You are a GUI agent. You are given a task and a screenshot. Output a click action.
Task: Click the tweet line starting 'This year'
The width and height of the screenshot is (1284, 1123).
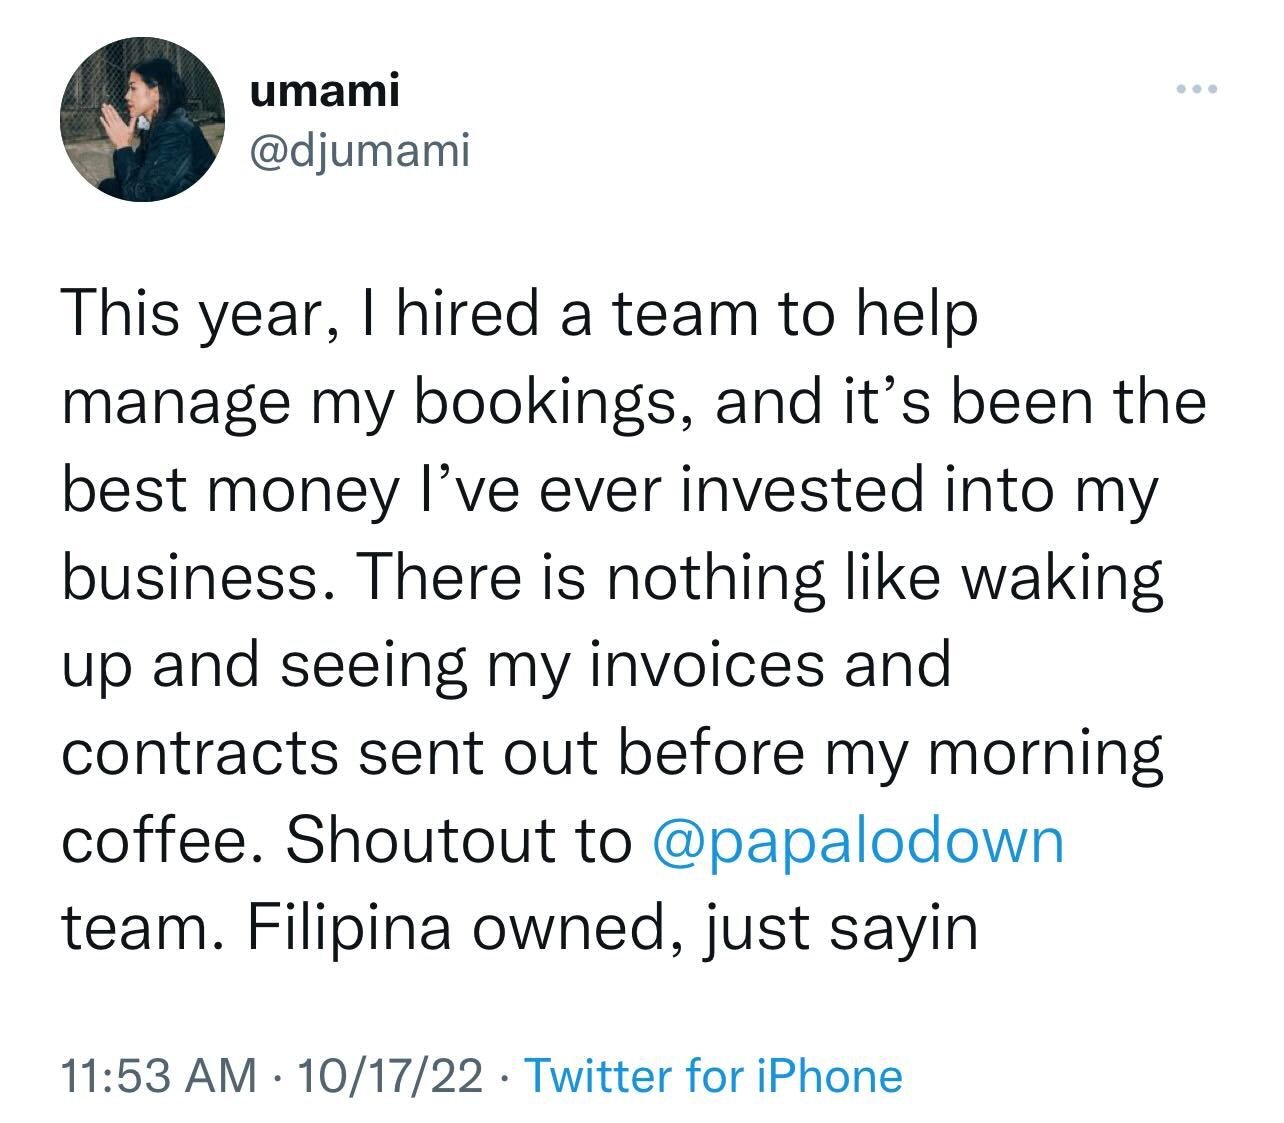[519, 317]
